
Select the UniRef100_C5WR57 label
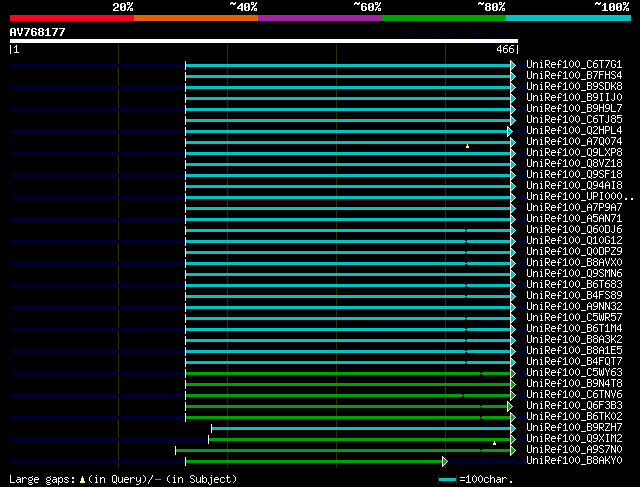[574, 318]
